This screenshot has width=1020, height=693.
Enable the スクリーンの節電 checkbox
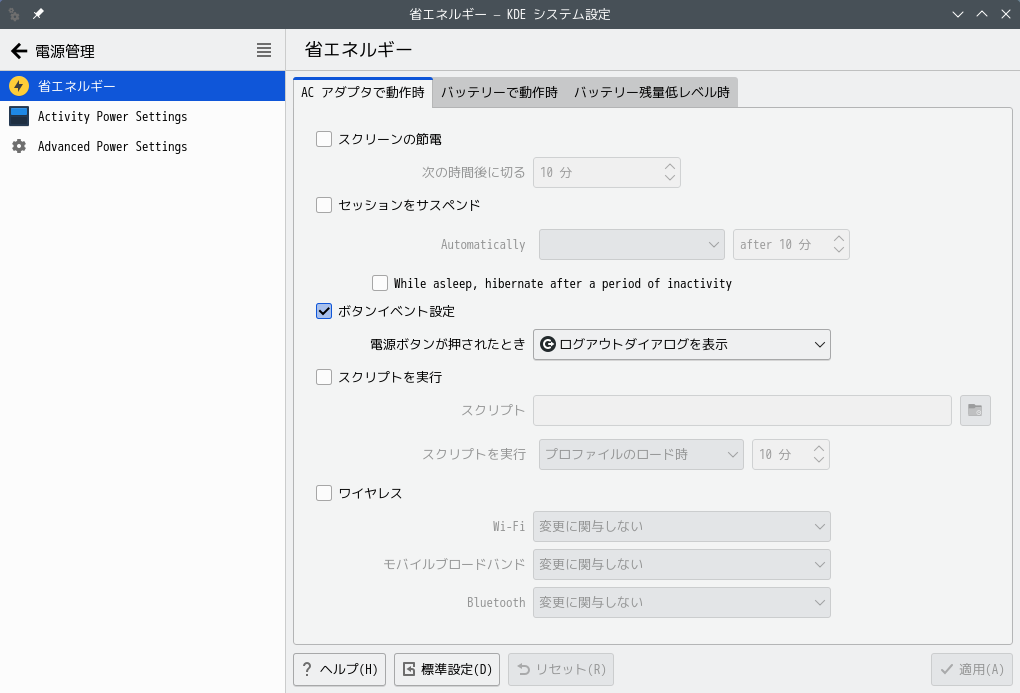(x=324, y=139)
